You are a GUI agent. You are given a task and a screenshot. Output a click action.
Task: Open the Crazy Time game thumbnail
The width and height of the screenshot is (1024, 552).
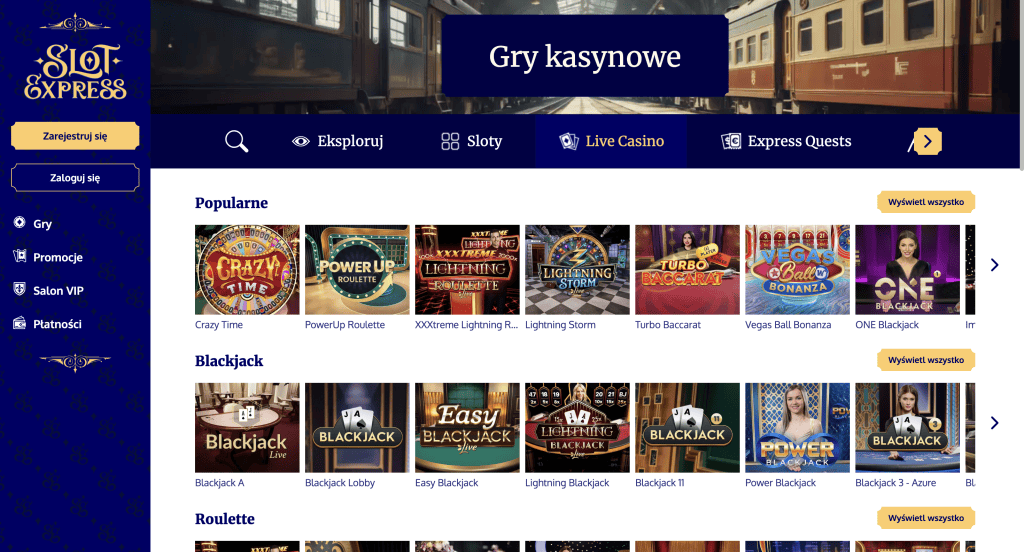(x=248, y=270)
